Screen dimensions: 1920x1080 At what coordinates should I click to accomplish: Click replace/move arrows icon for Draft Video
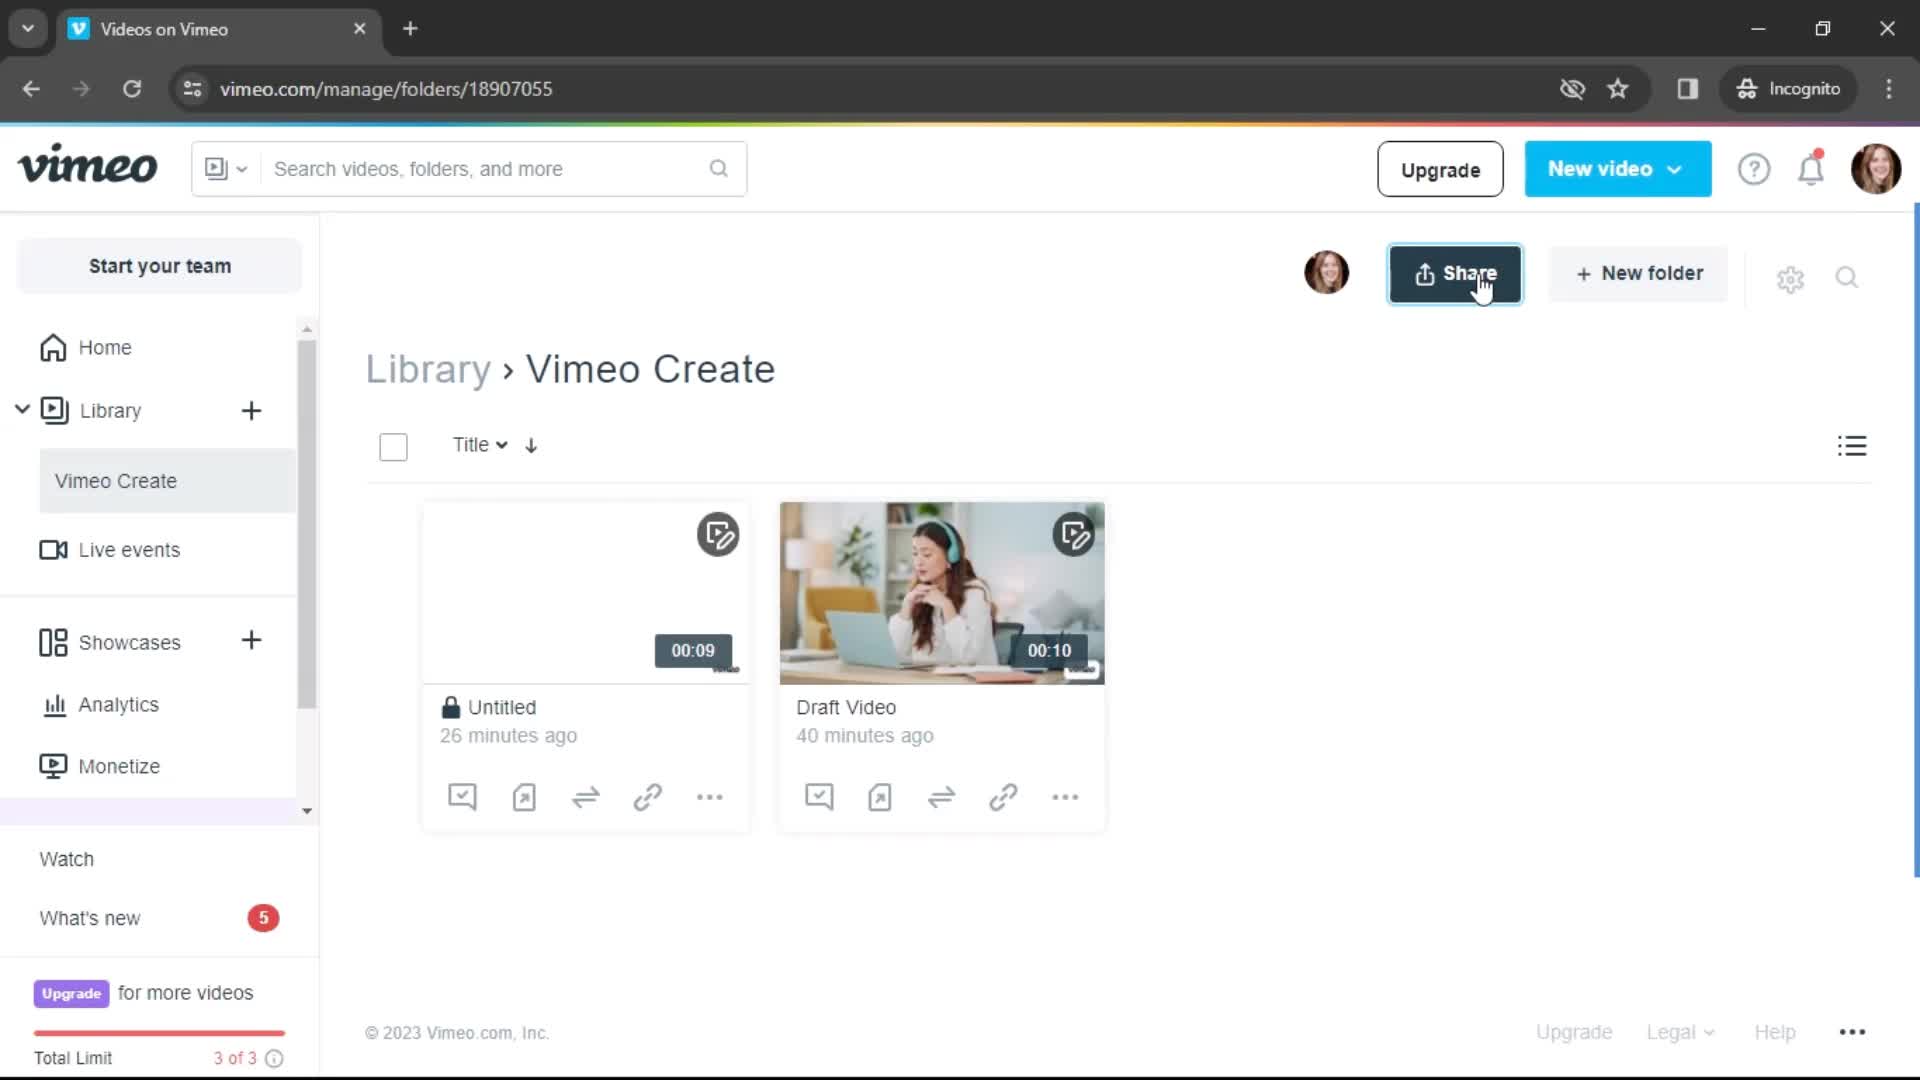[942, 797]
